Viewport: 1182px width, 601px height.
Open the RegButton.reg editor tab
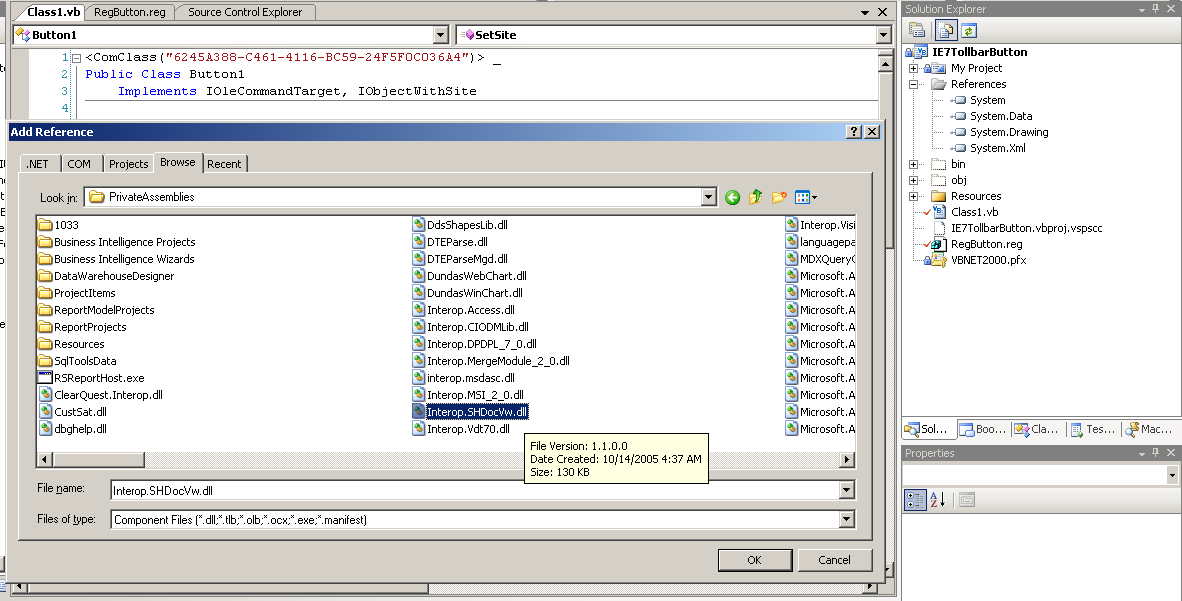click(x=130, y=12)
